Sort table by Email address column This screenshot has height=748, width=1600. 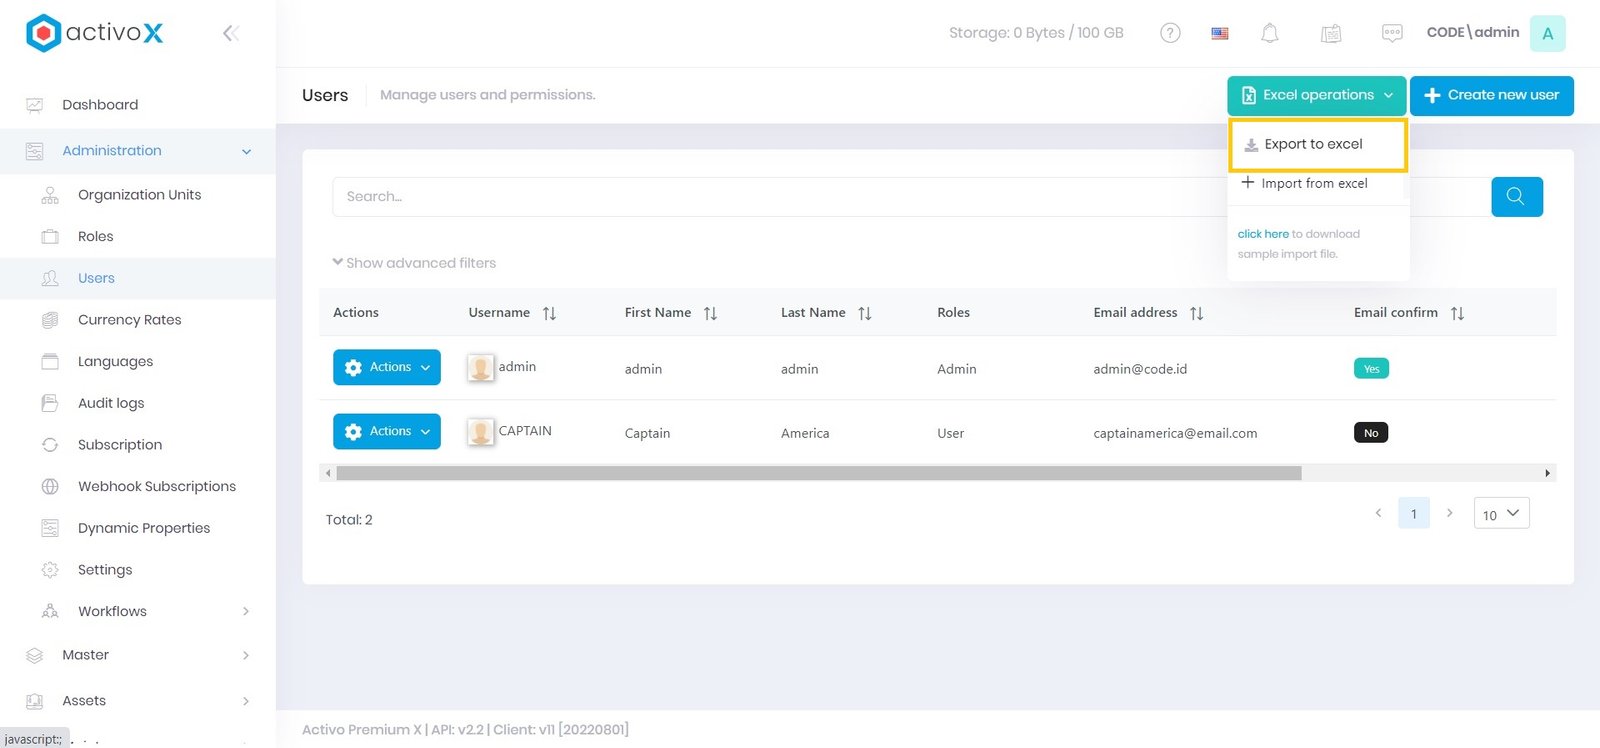click(1196, 313)
